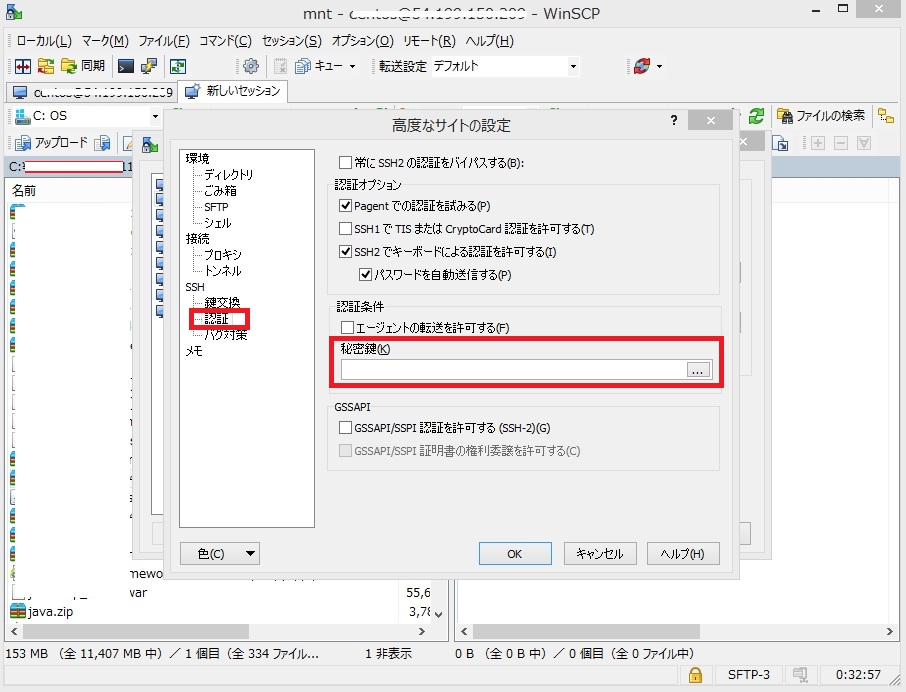Image resolution: width=906 pixels, height=692 pixels.
Task: Open the 転送設定 transfer settings combo box
Action: [504, 66]
